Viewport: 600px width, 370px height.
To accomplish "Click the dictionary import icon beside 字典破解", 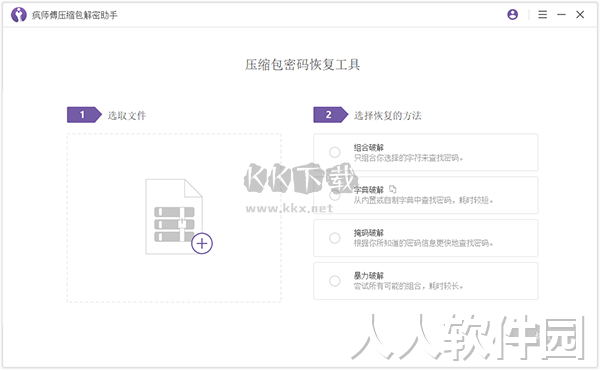I will point(393,189).
